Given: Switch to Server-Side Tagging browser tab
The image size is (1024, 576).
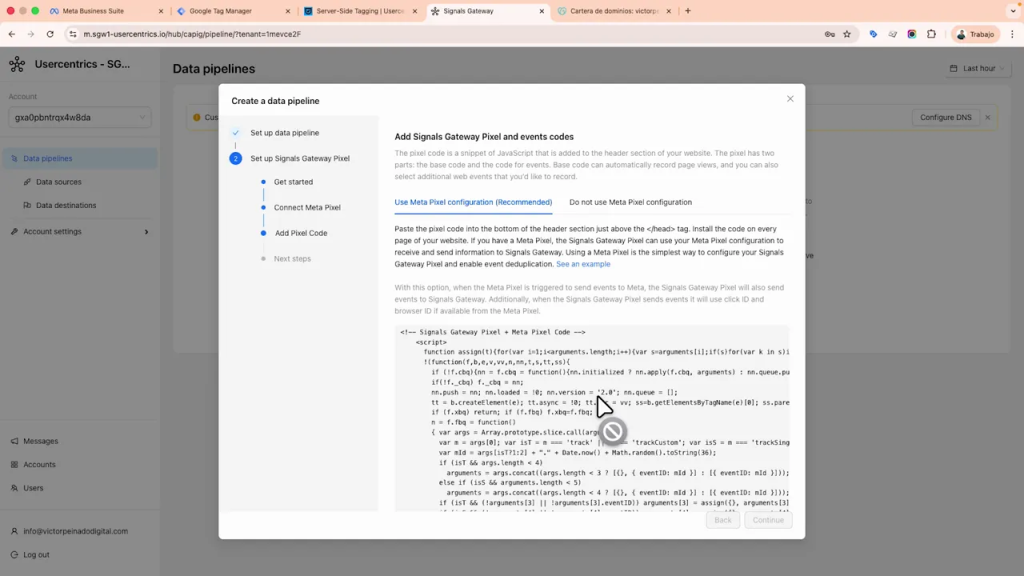Looking at the screenshot, I should click(x=360, y=11).
